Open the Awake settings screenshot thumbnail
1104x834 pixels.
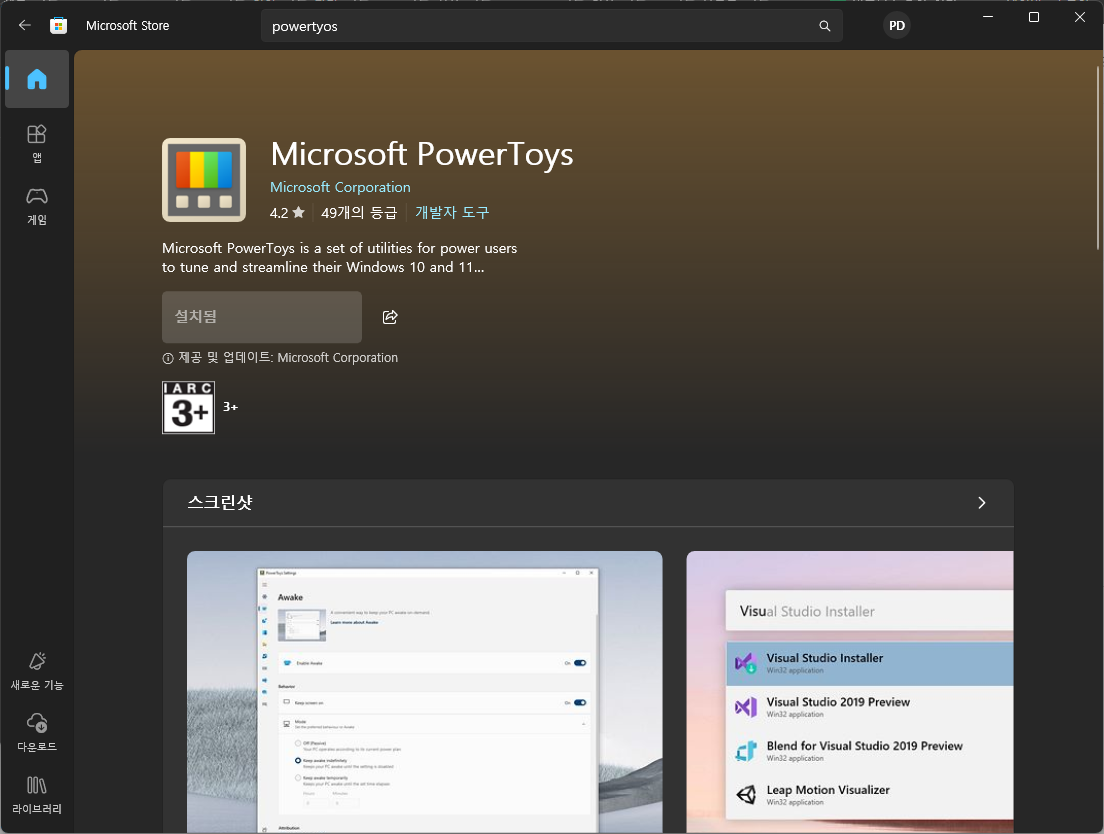tap(425, 692)
